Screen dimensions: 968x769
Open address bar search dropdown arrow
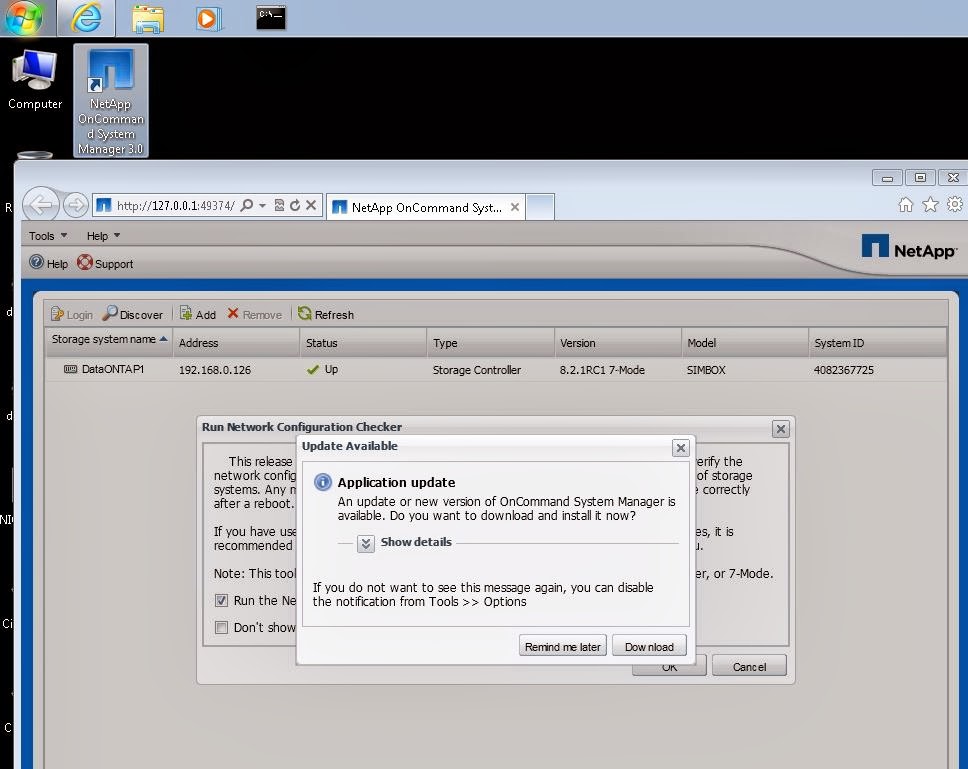[x=262, y=205]
